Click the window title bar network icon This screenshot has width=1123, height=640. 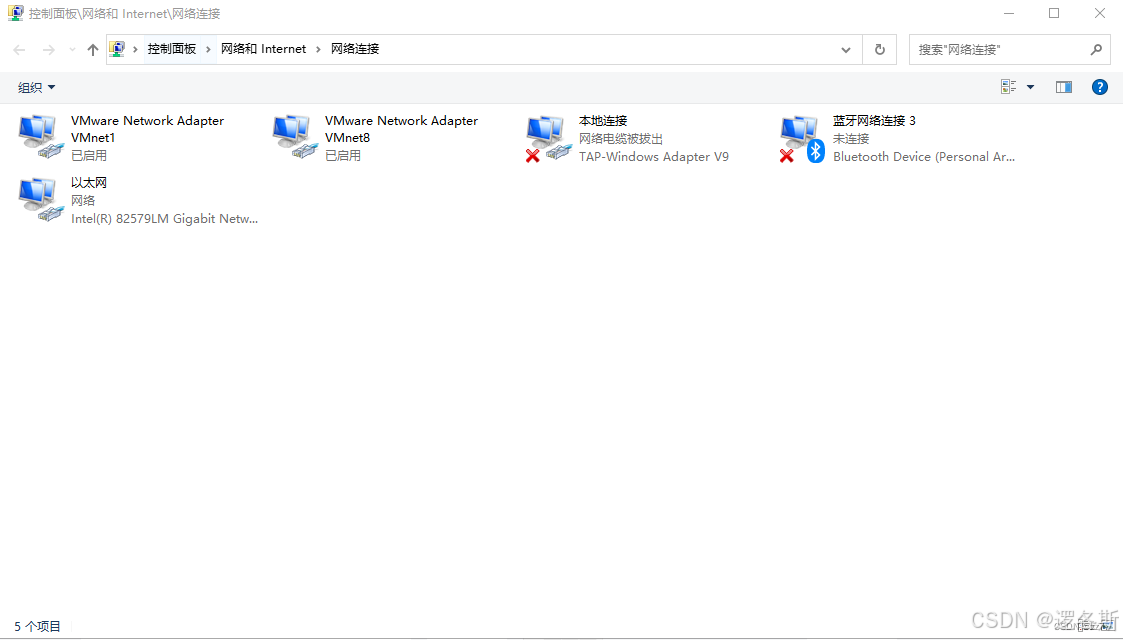pos(15,13)
